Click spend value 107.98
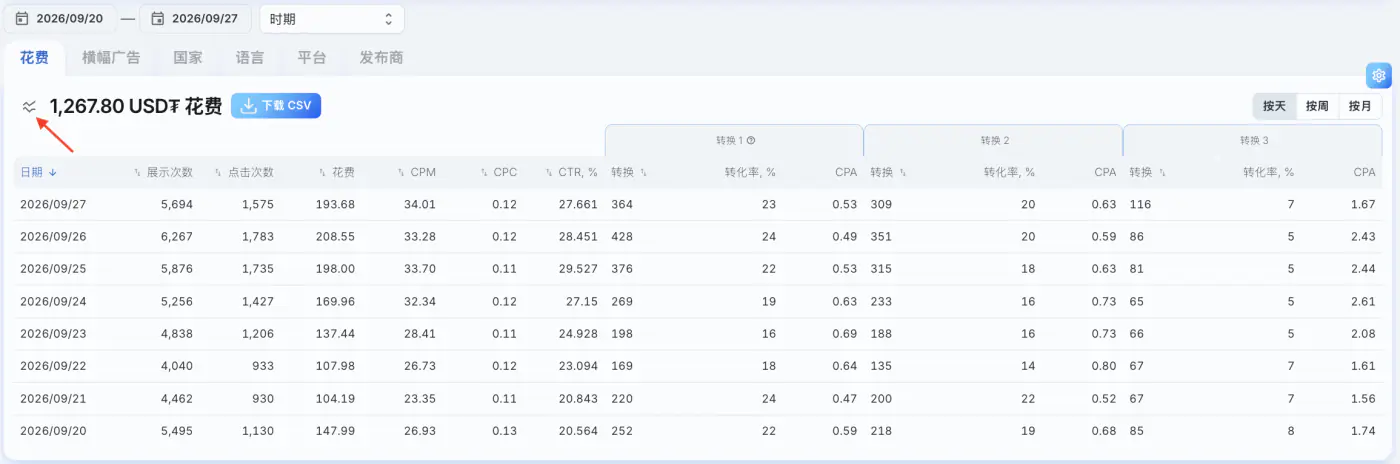This screenshot has height=464, width=1400. click(337, 367)
